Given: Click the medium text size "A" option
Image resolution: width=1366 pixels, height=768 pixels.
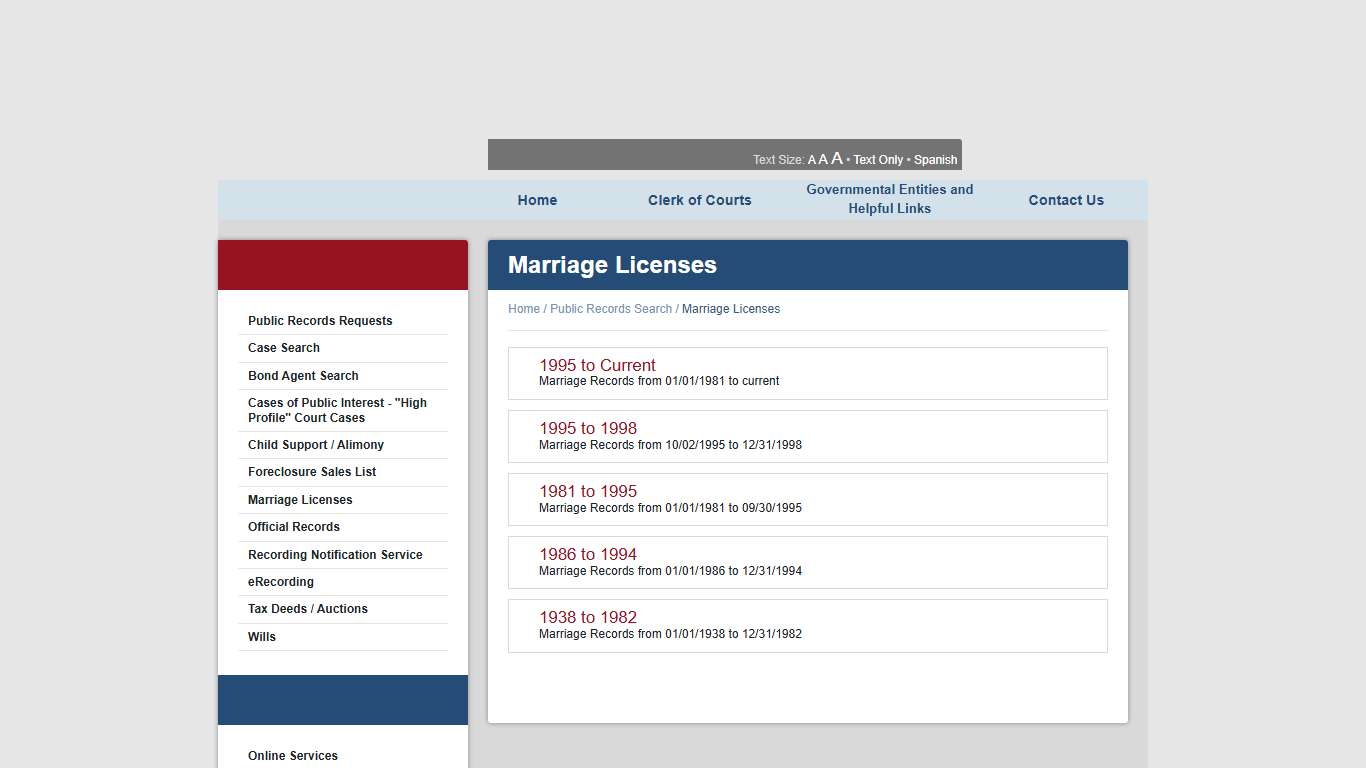Looking at the screenshot, I should click(823, 159).
